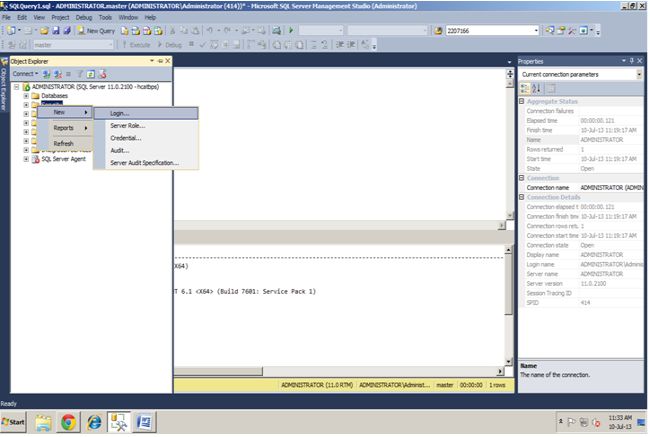Click the Categorized view icon in Properties
This screenshot has width=650, height=437.
coord(525,88)
